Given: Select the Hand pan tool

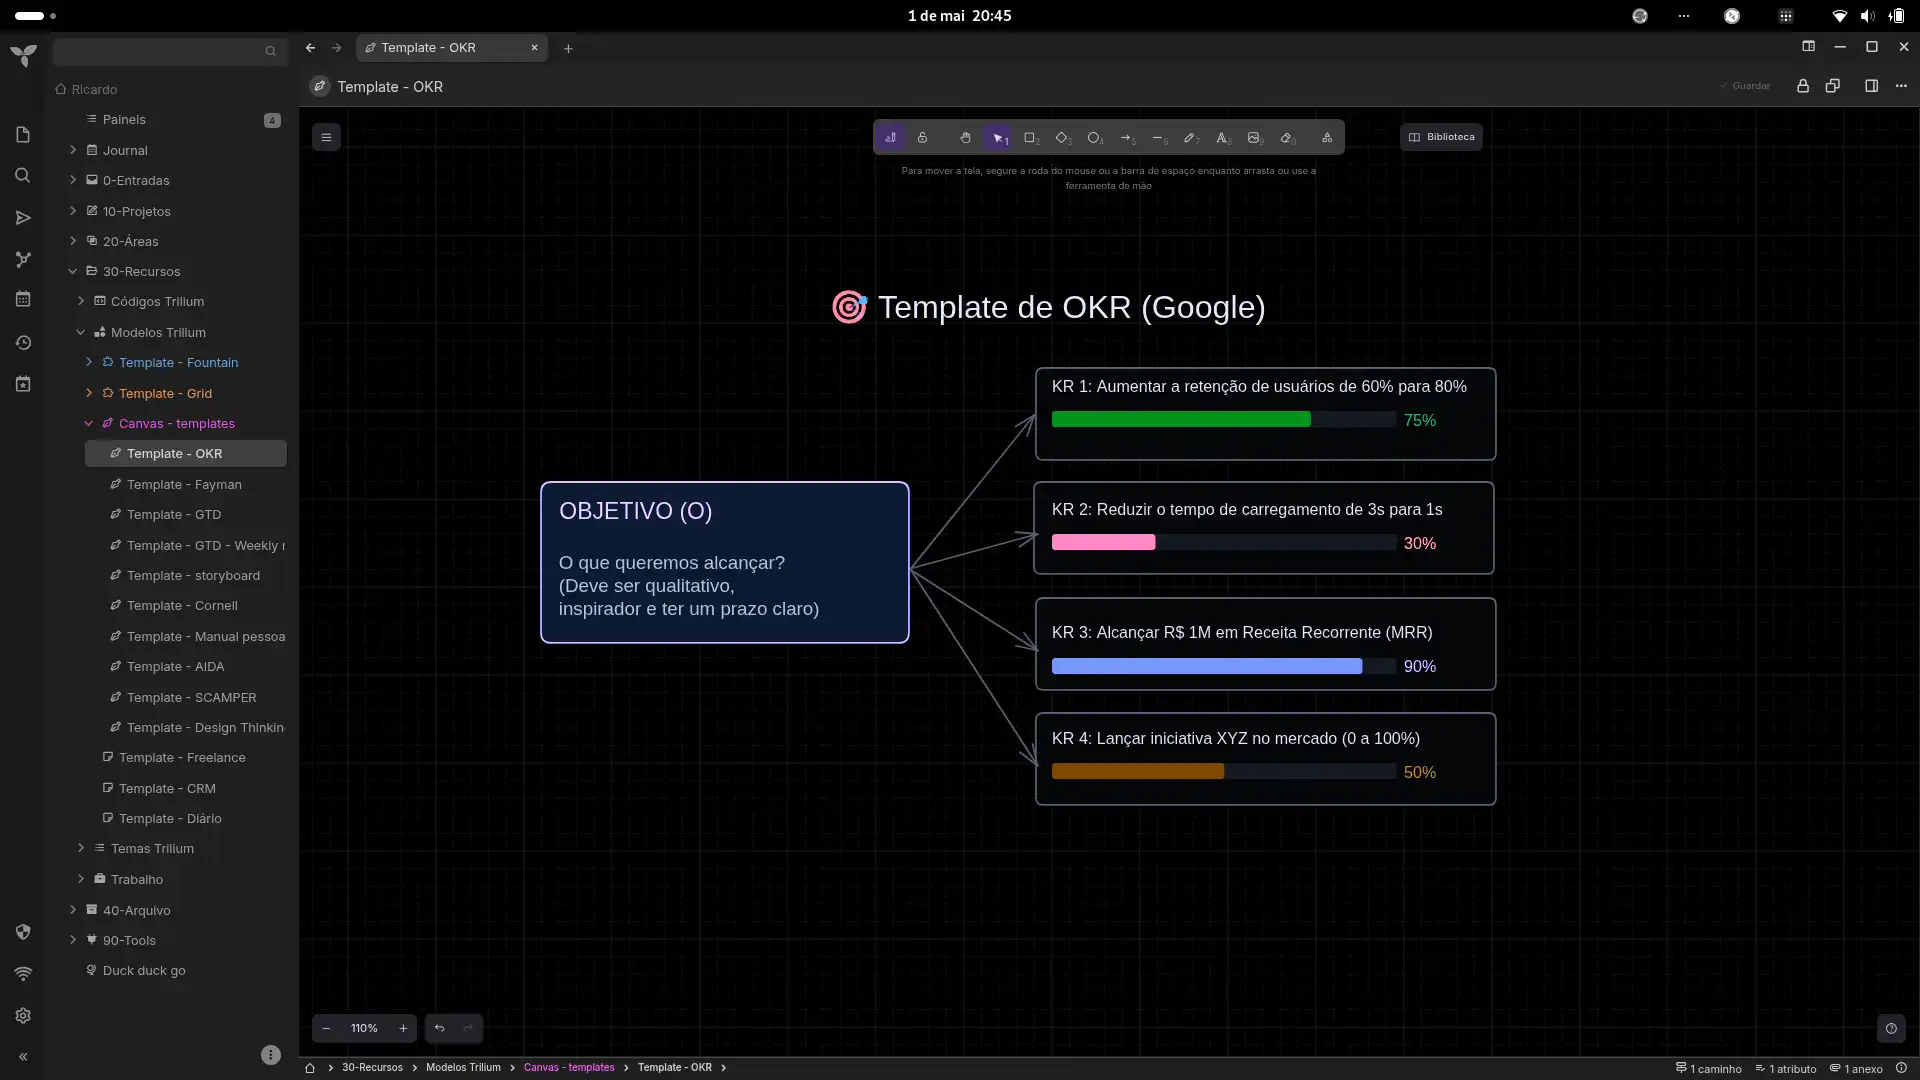Looking at the screenshot, I should 965,138.
